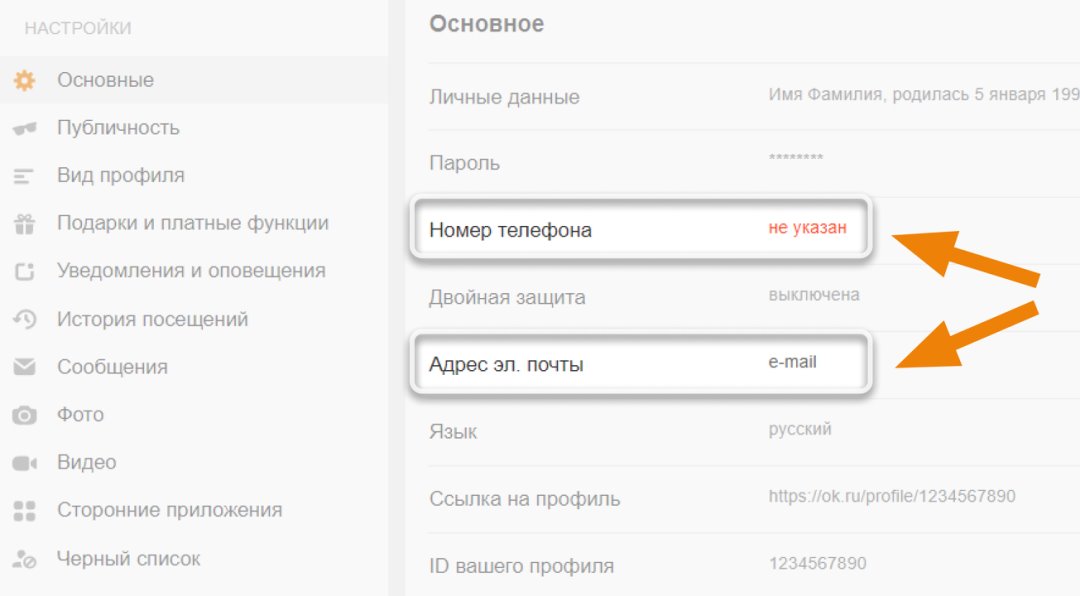The width and height of the screenshot is (1080, 596).
Task: Click the envelope icon for Сообщения
Action: coord(24,367)
